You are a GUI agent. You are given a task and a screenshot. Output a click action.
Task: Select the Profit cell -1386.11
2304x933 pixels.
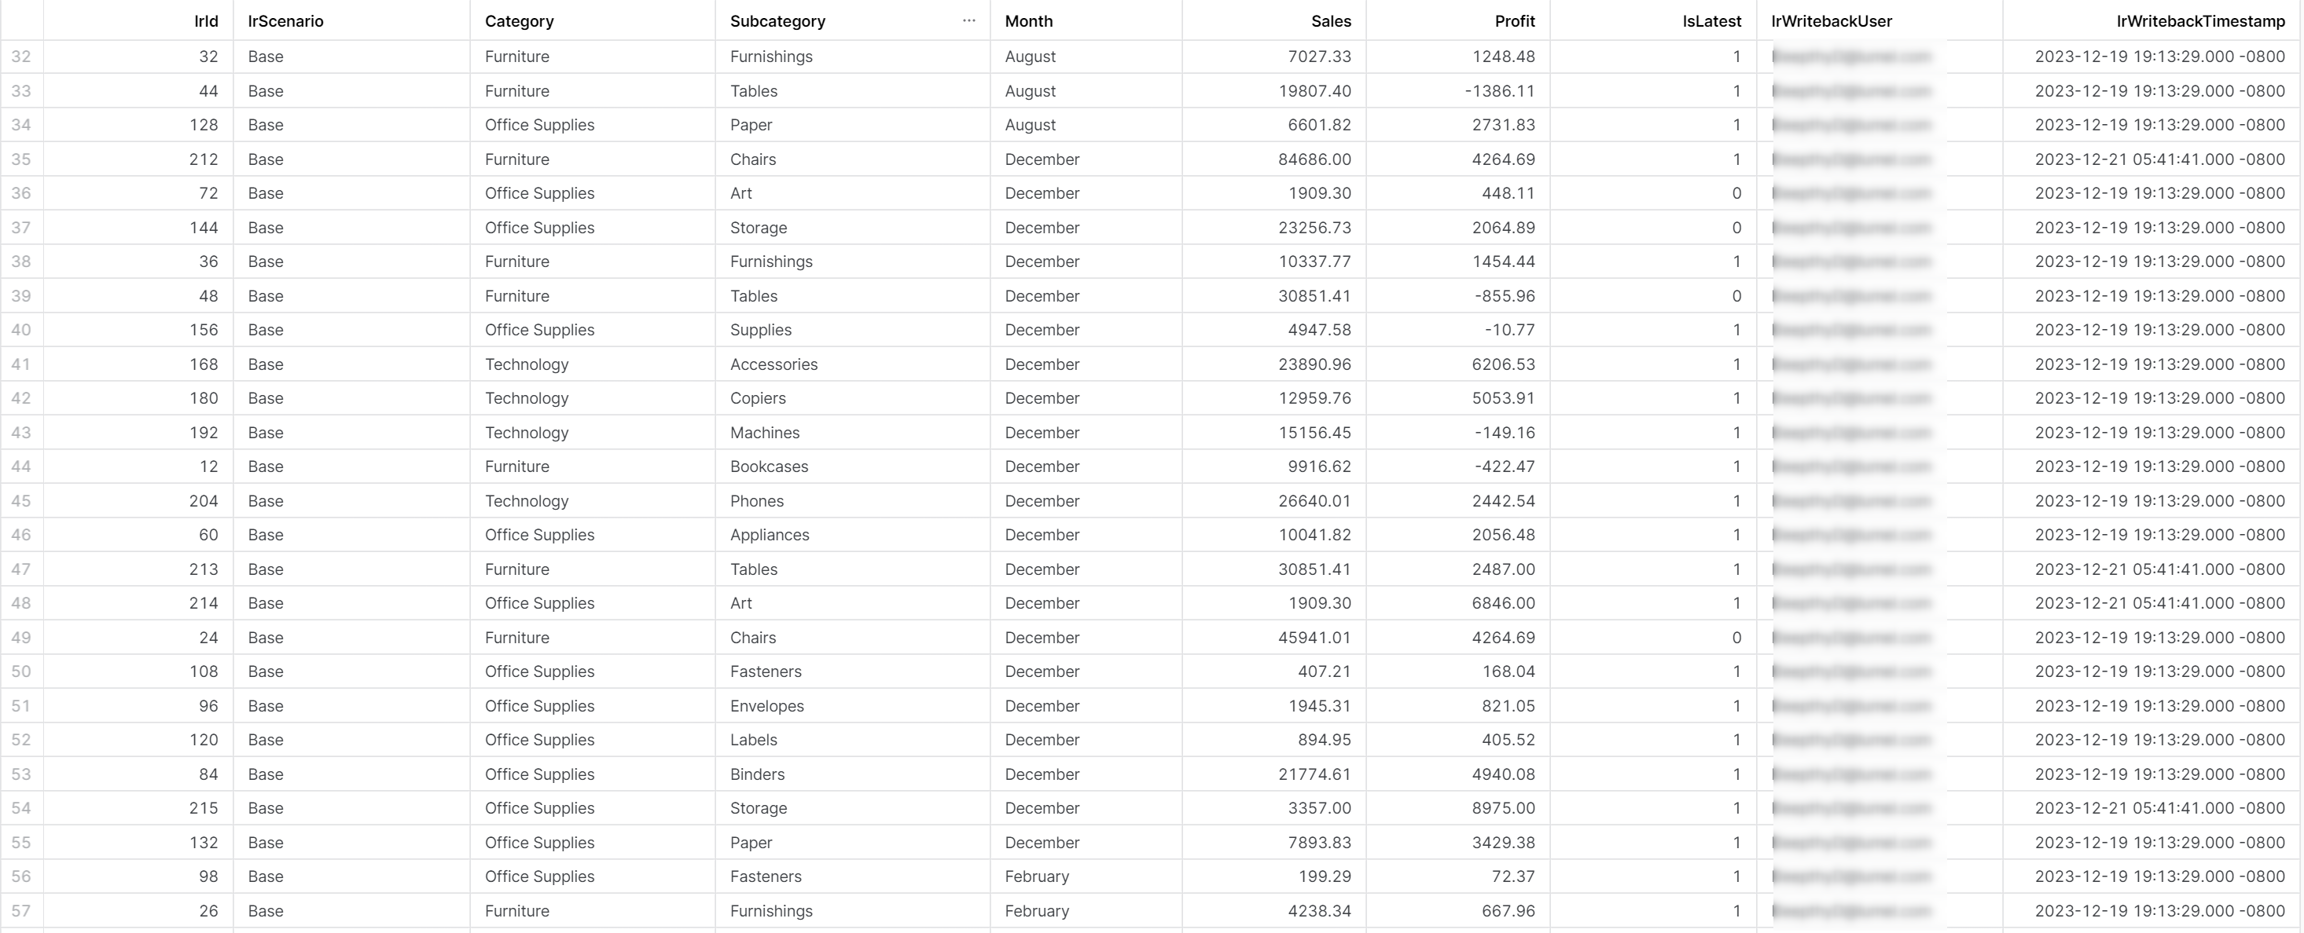[1499, 91]
